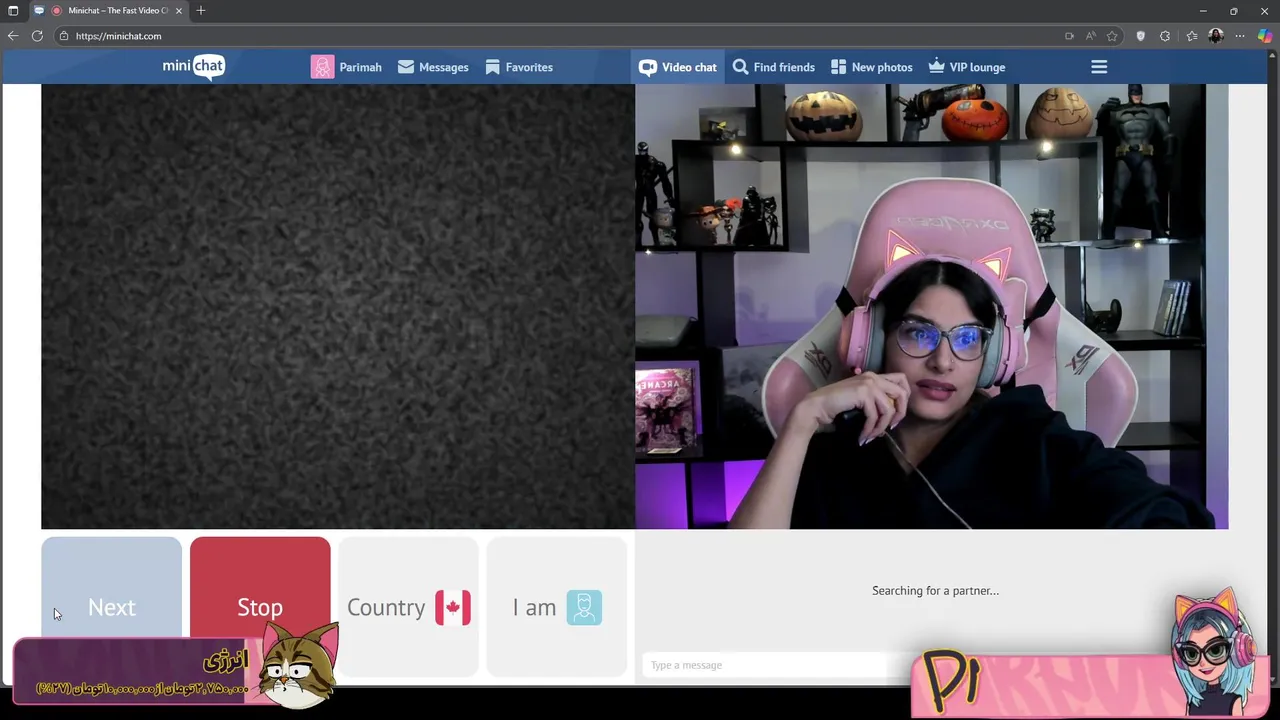Open the New photos section
The width and height of the screenshot is (1280, 720).
click(871, 67)
